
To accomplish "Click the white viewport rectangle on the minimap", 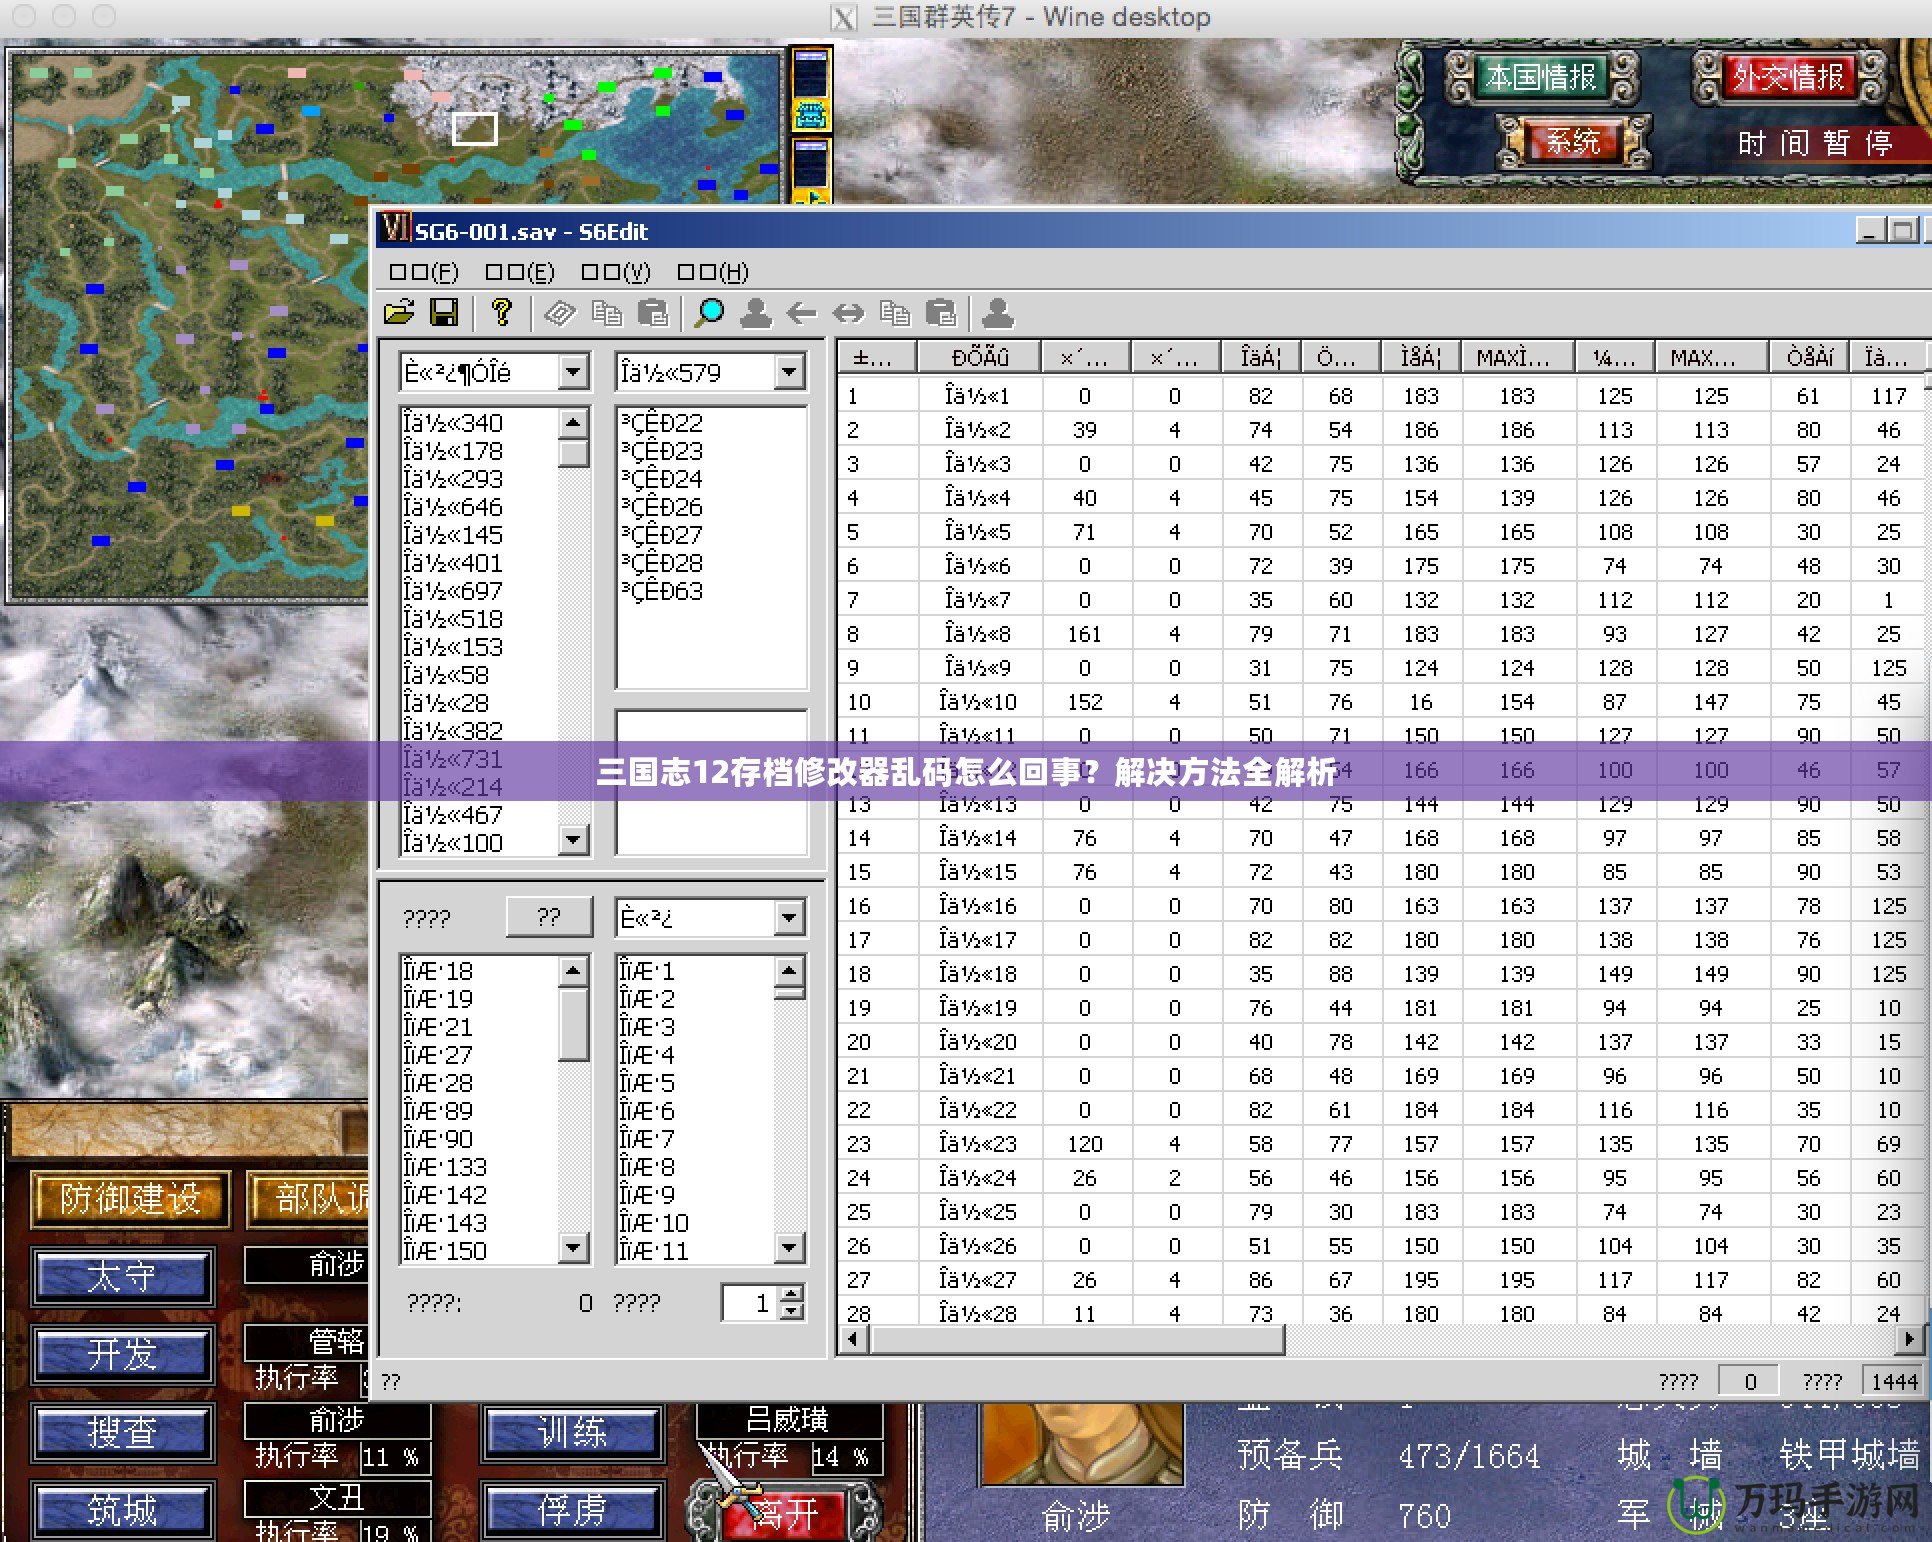I will point(474,129).
